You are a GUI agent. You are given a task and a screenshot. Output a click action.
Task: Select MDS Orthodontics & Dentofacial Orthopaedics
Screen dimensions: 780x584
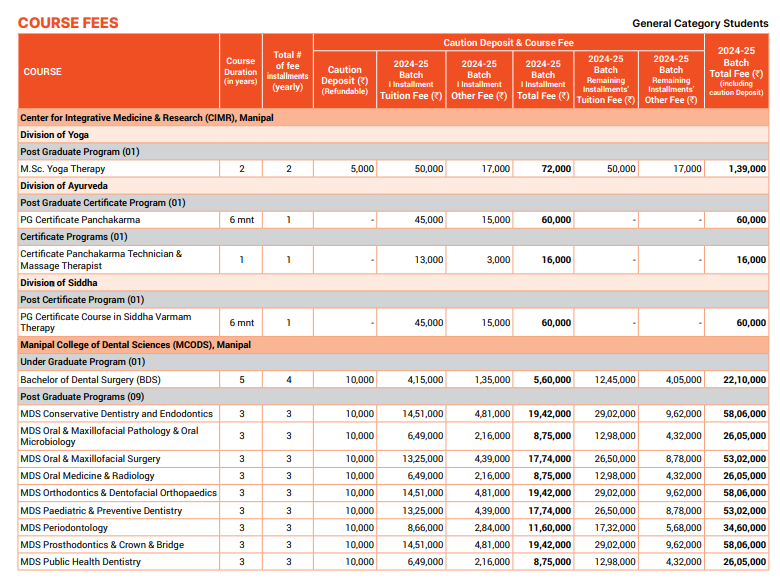coord(118,493)
